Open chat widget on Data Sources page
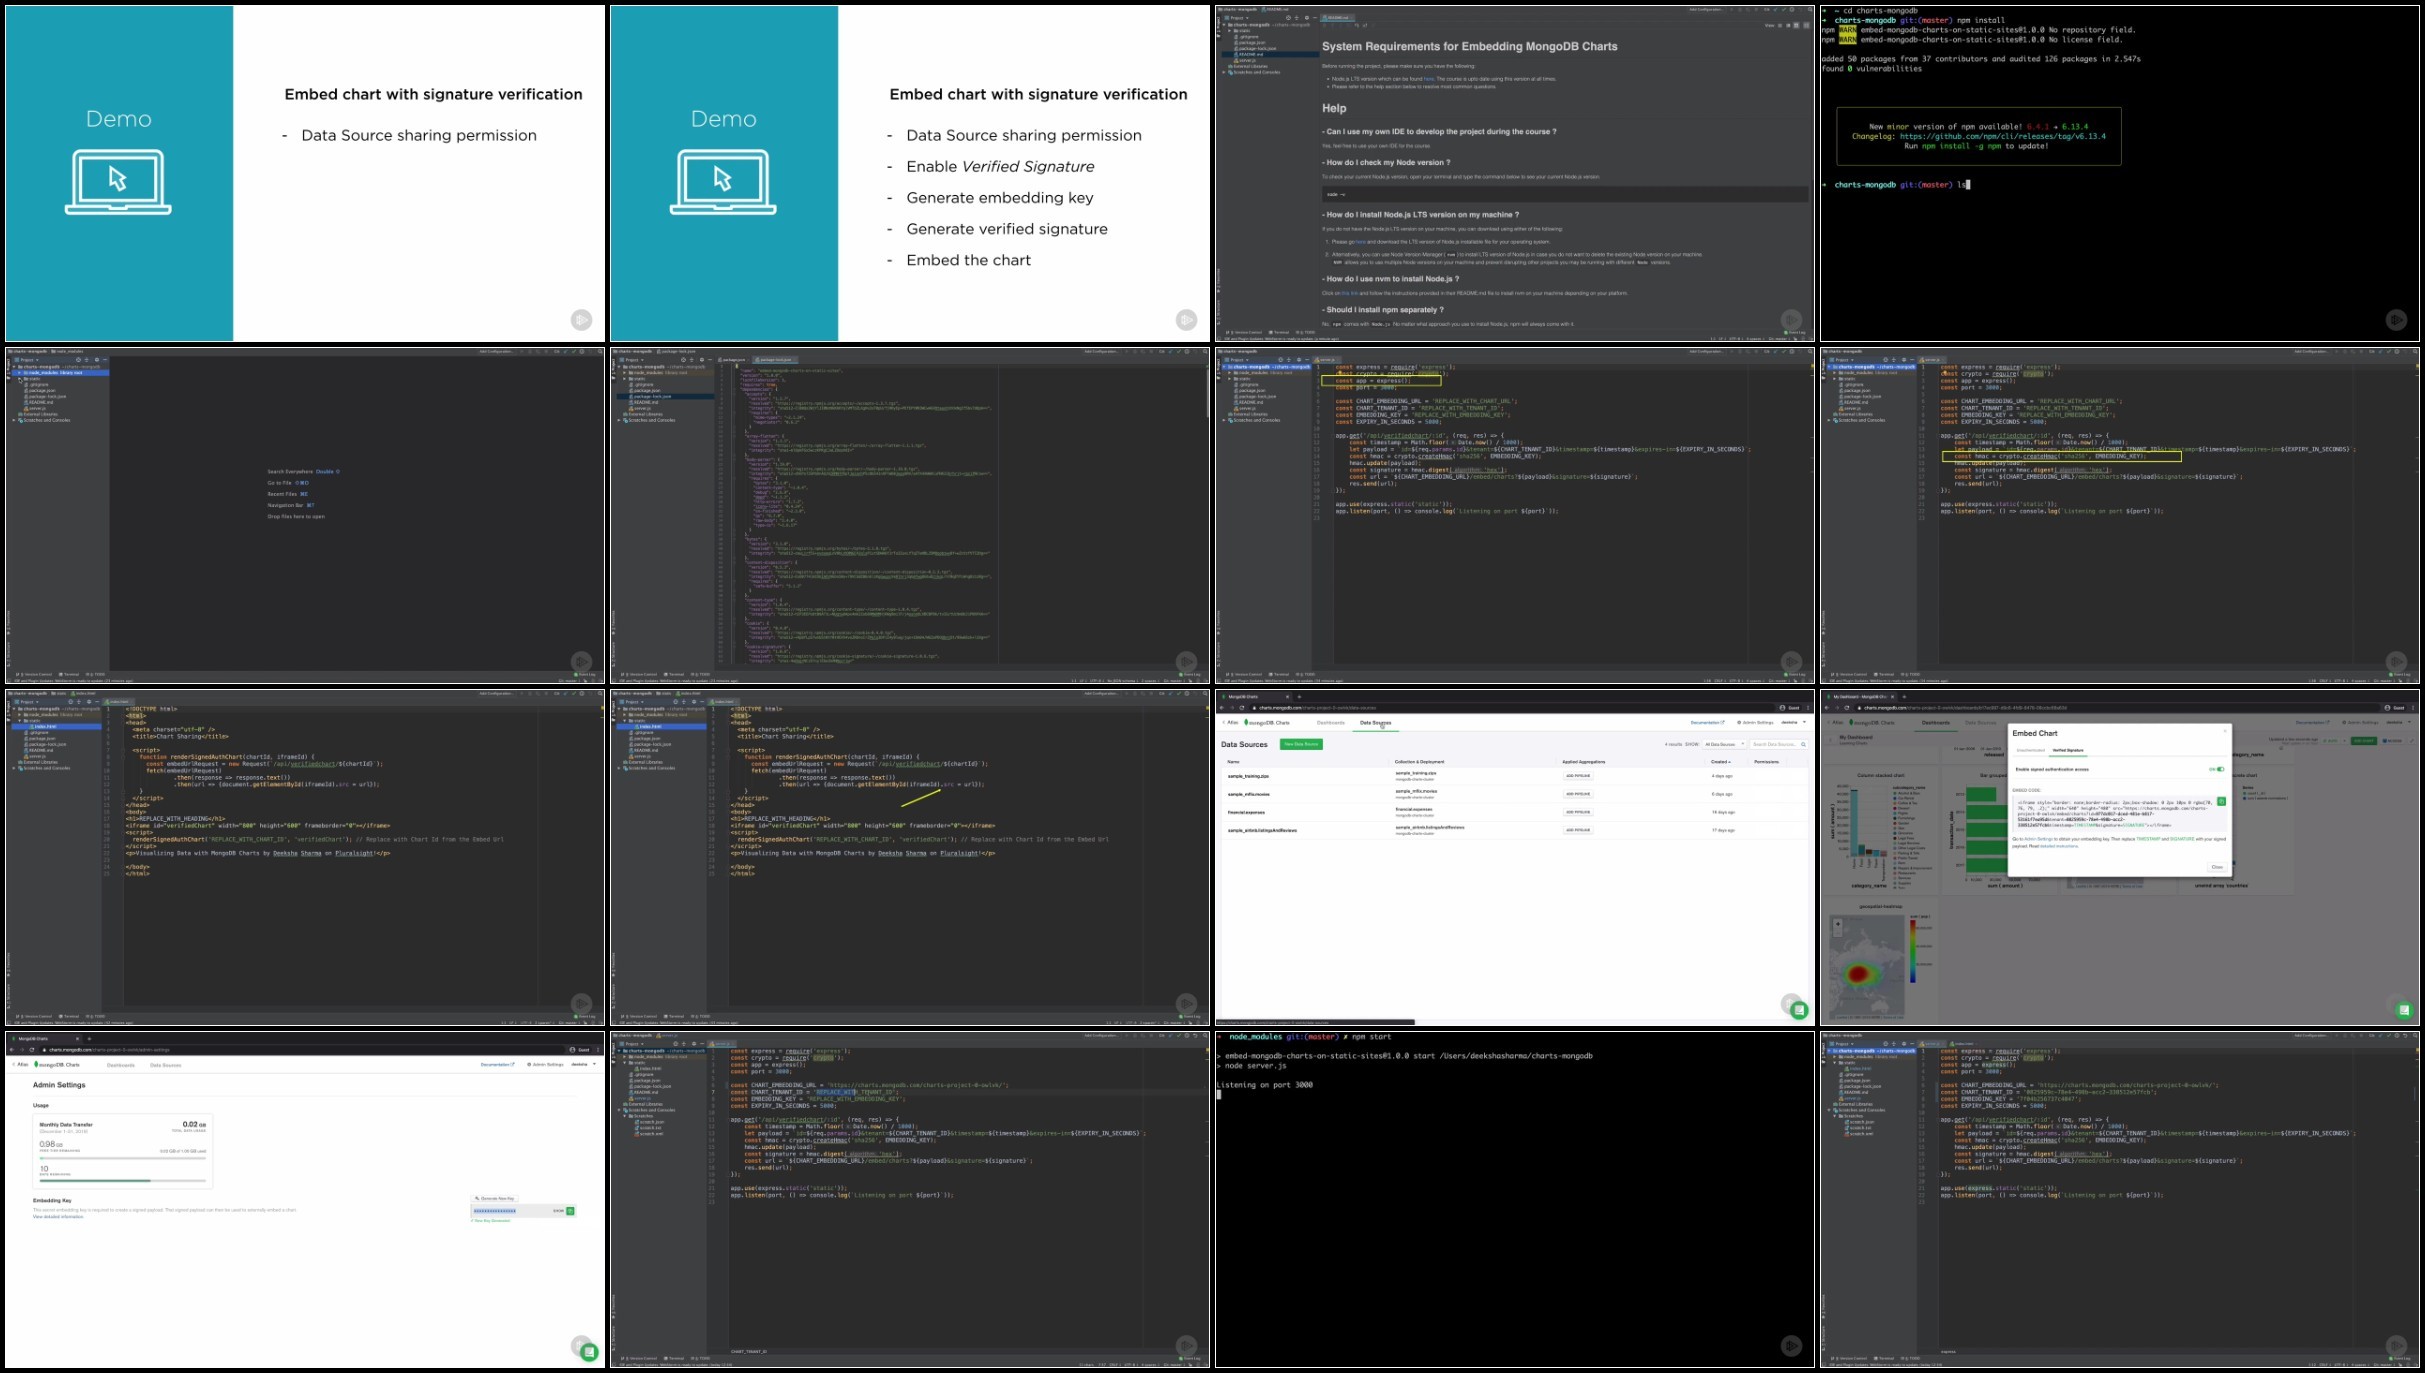This screenshot has height=1373, width=2425. pos(1799,1010)
